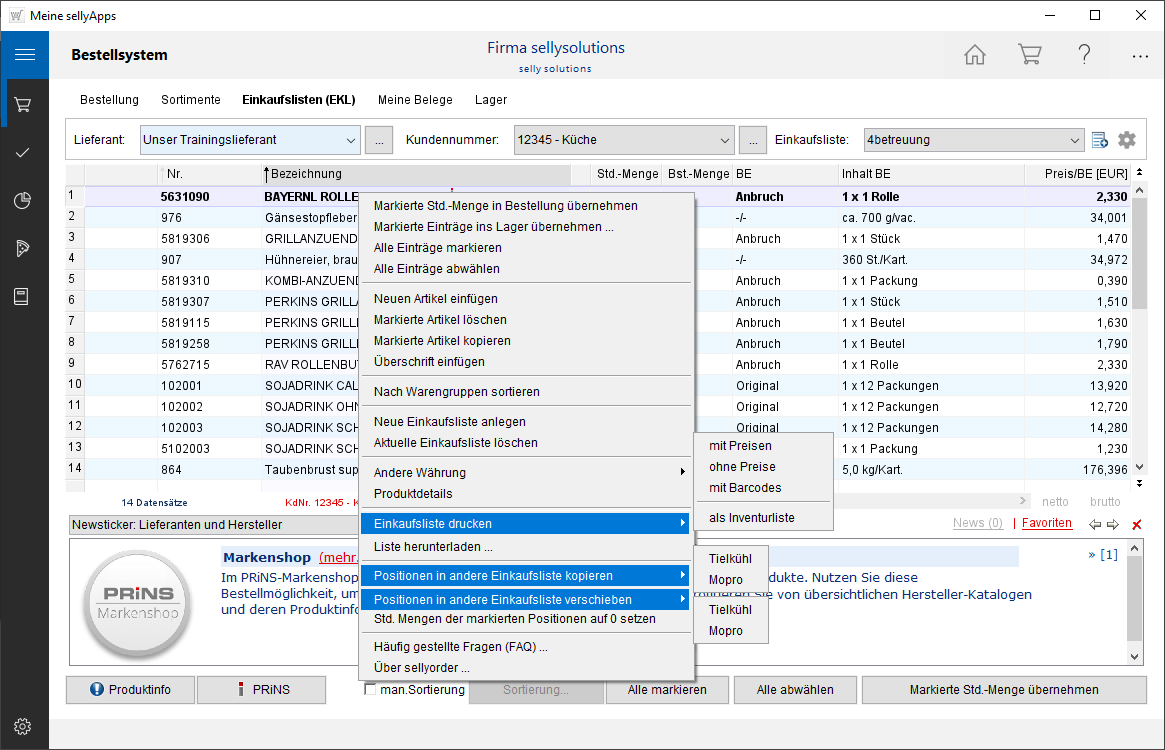The height and width of the screenshot is (750, 1165).
Task: Click the shopping cart sidebar icon
Action: [x=24, y=104]
